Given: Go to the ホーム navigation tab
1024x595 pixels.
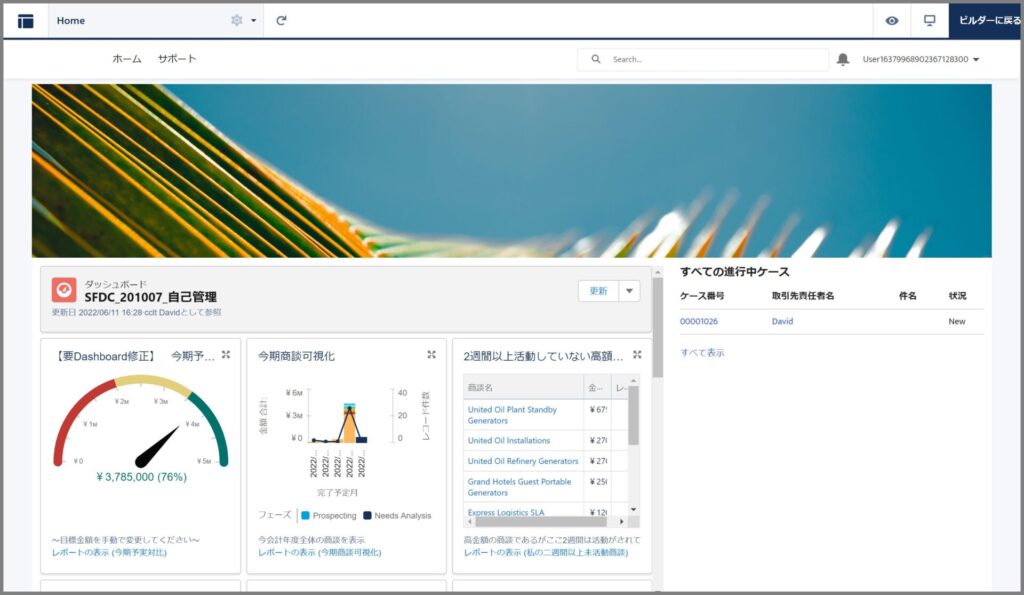Looking at the screenshot, I should (127, 59).
